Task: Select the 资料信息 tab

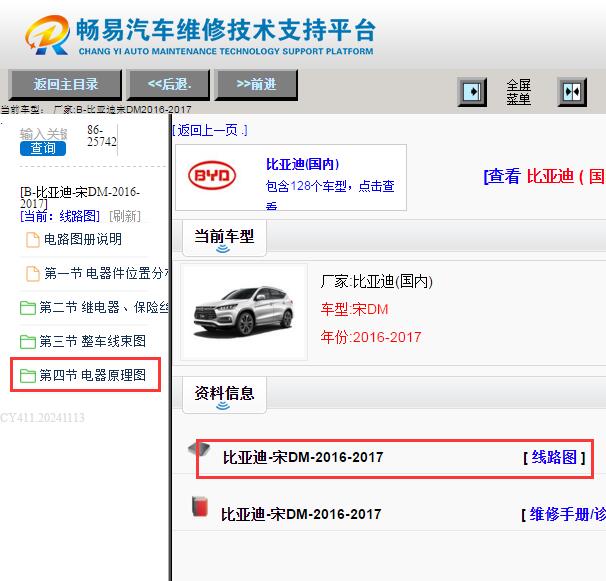Action: (x=224, y=394)
